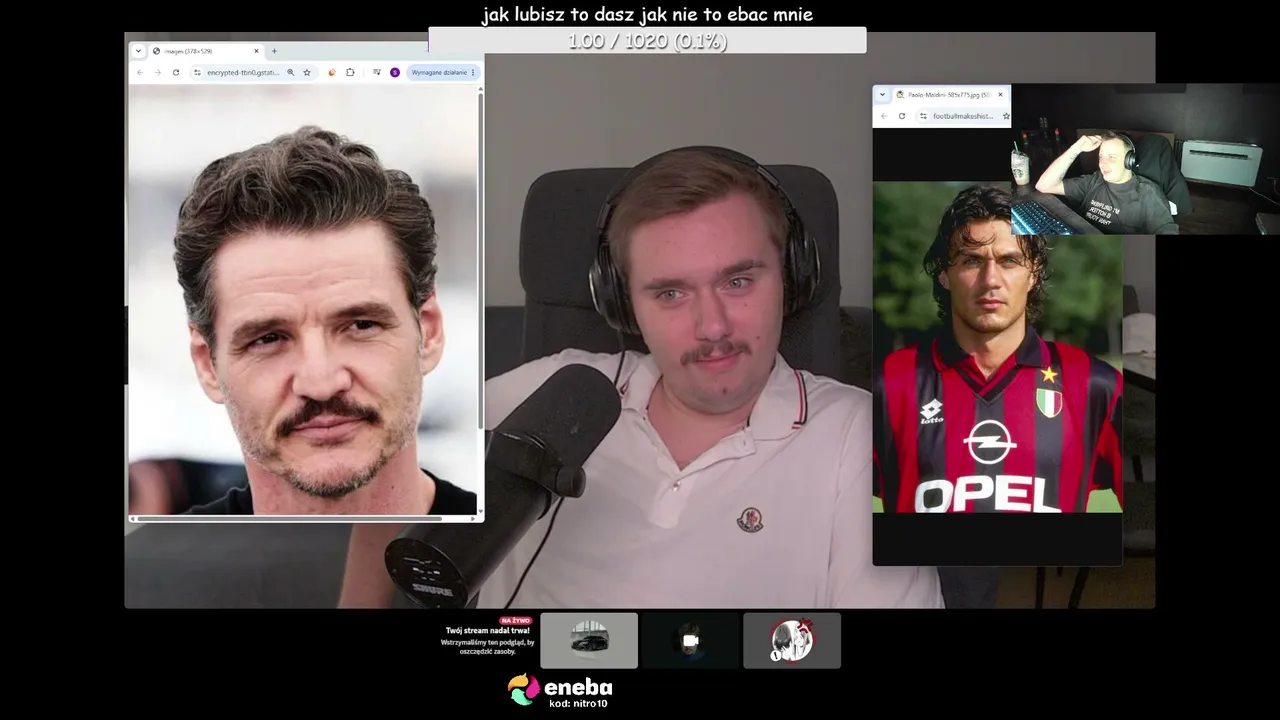Image resolution: width=1280 pixels, height=720 pixels.
Task: Open site info for the footballmakeshistory address
Action: (x=923, y=116)
